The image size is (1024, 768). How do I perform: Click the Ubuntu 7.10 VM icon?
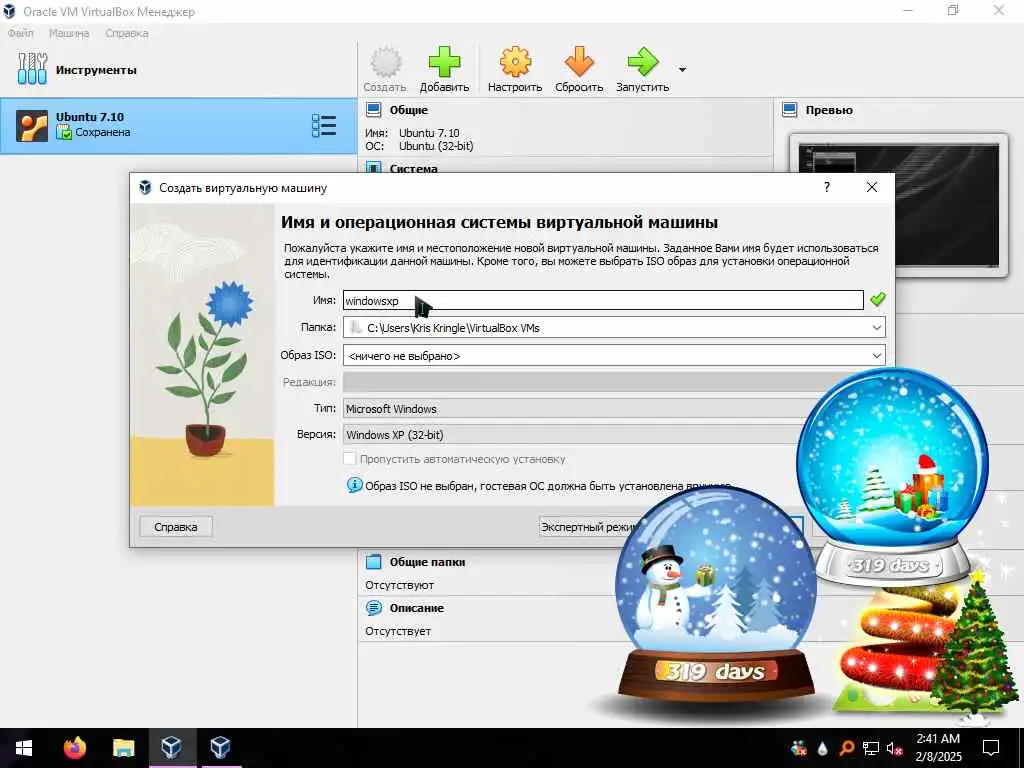(x=32, y=126)
